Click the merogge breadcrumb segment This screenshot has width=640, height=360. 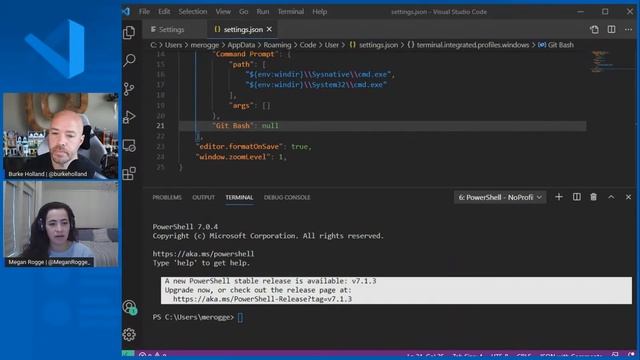point(204,45)
